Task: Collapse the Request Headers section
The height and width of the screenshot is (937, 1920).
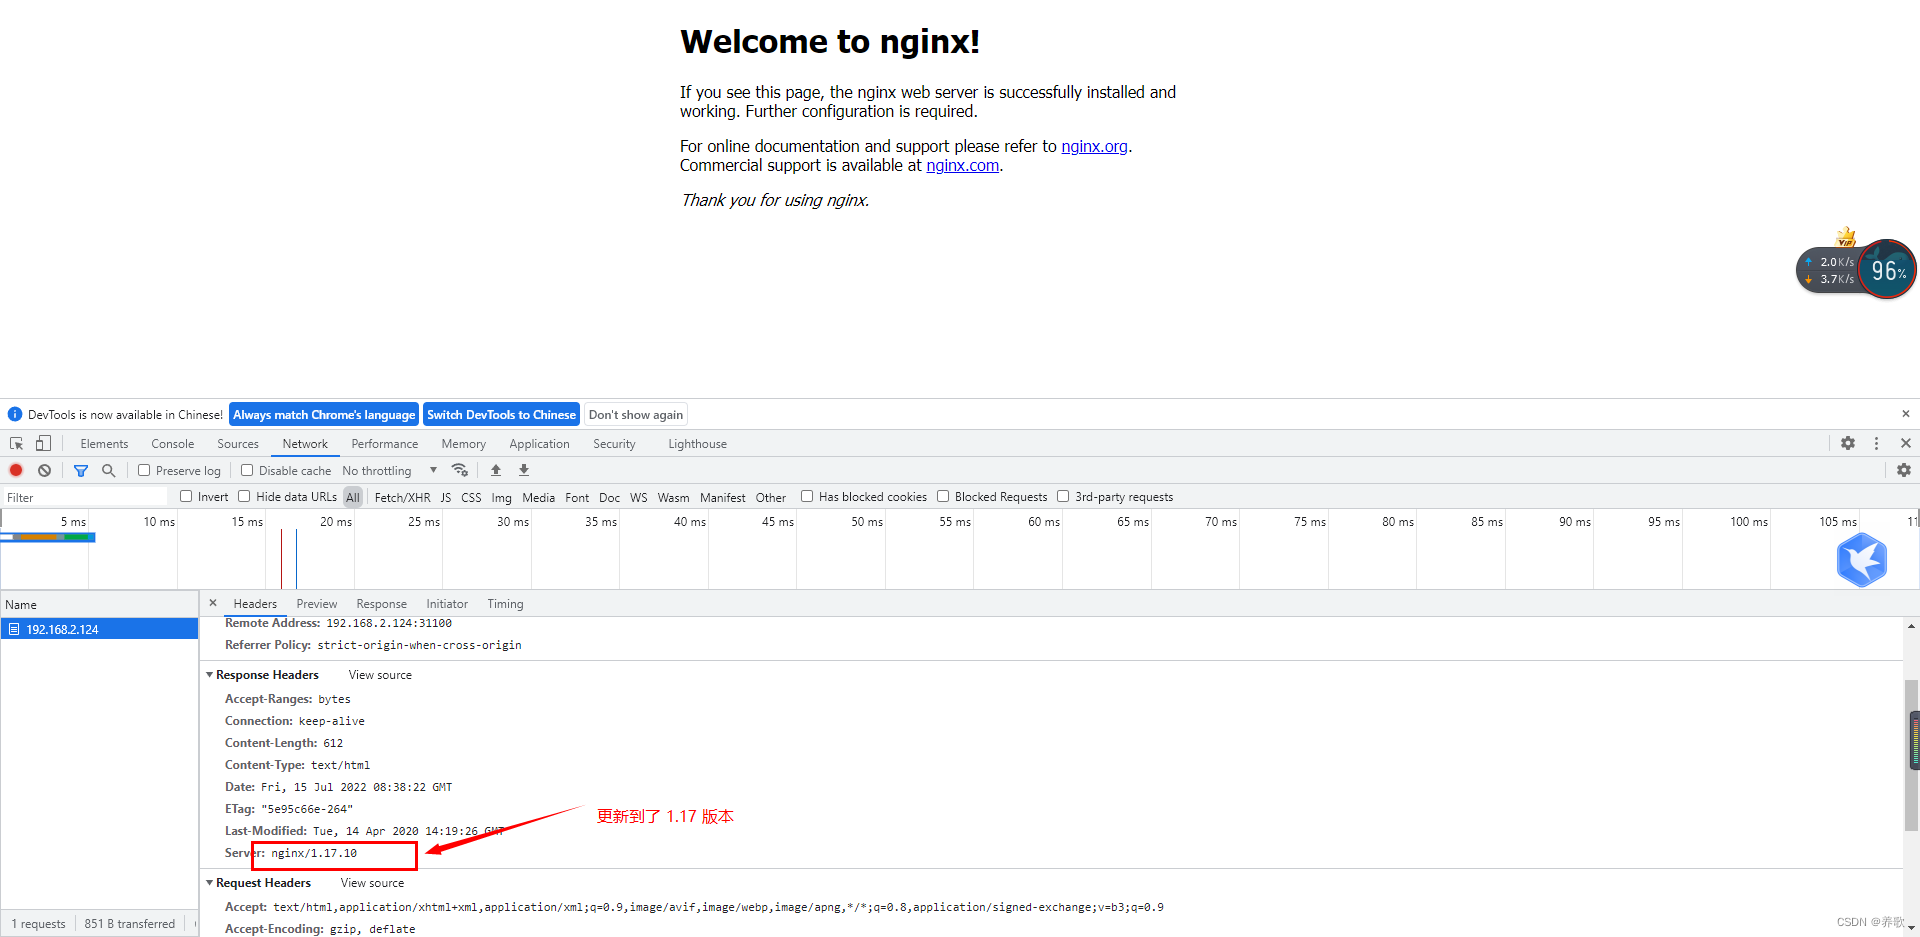Action: pyautogui.click(x=210, y=883)
